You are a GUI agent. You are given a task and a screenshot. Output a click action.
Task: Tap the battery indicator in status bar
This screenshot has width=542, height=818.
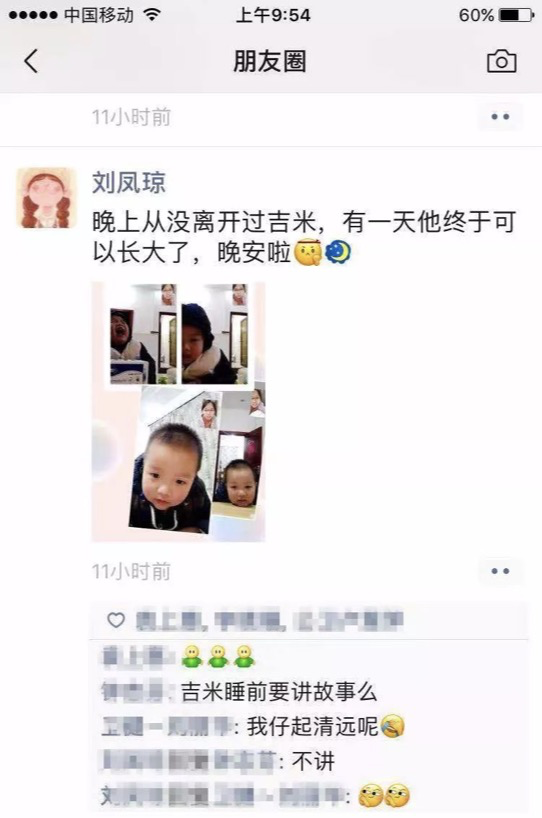click(x=516, y=15)
